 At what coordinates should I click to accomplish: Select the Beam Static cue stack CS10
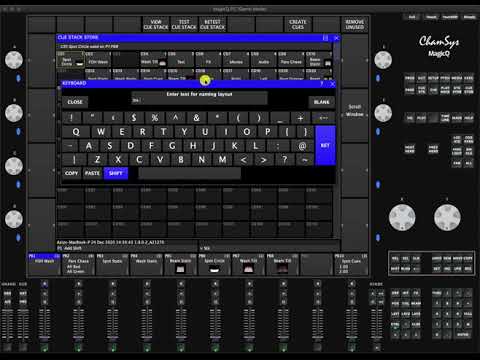319,60
